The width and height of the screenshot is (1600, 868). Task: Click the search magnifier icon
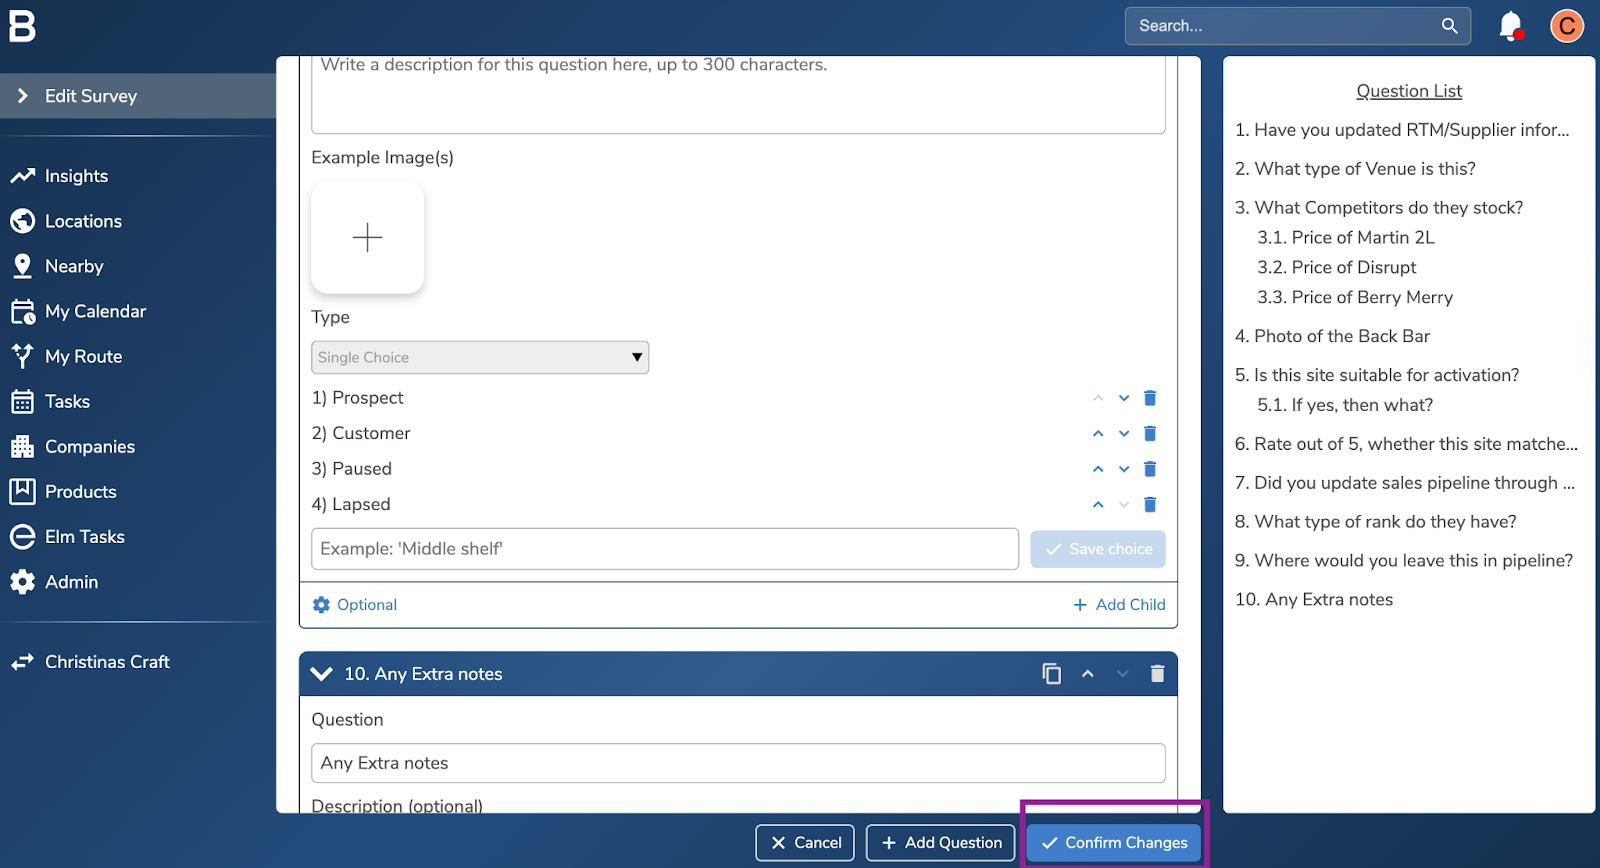[1449, 26]
